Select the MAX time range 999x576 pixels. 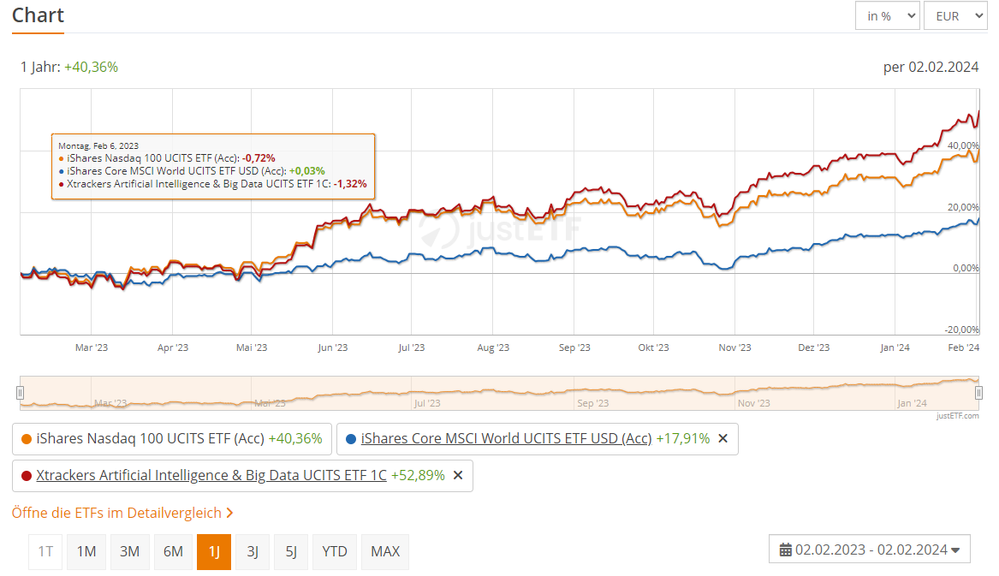385,552
